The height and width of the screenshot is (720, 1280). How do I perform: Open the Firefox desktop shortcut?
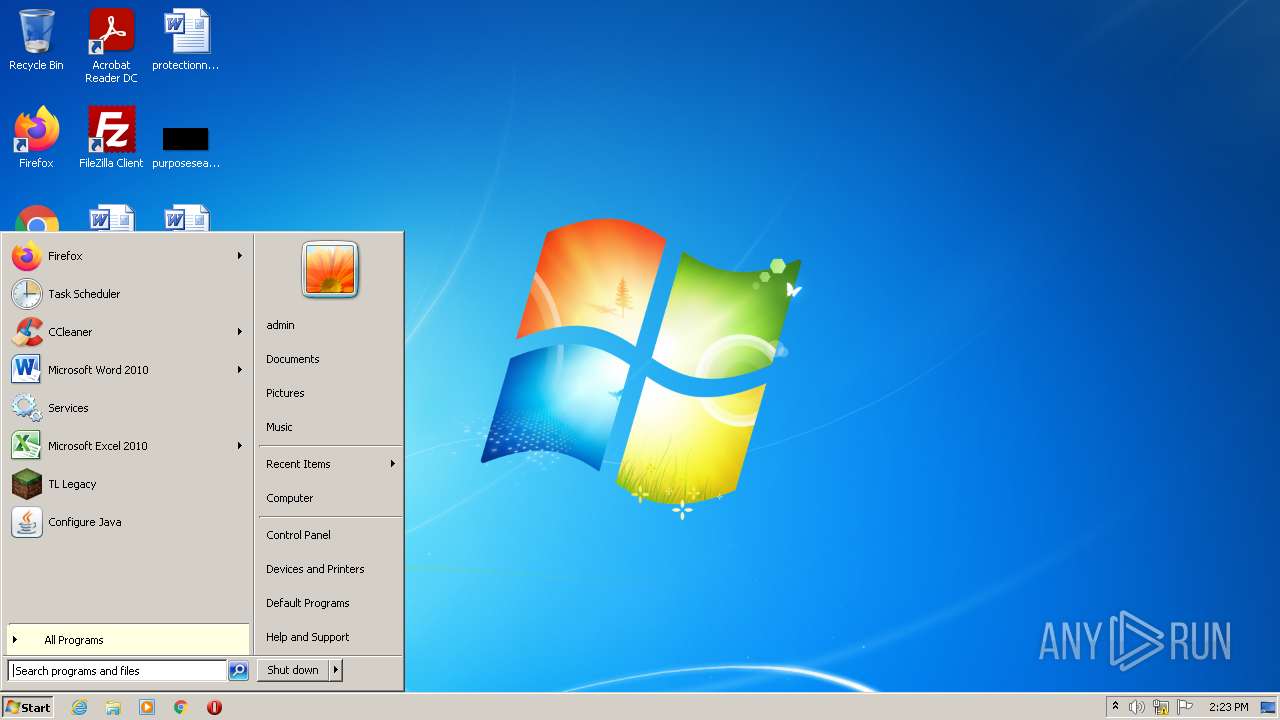pos(36,138)
